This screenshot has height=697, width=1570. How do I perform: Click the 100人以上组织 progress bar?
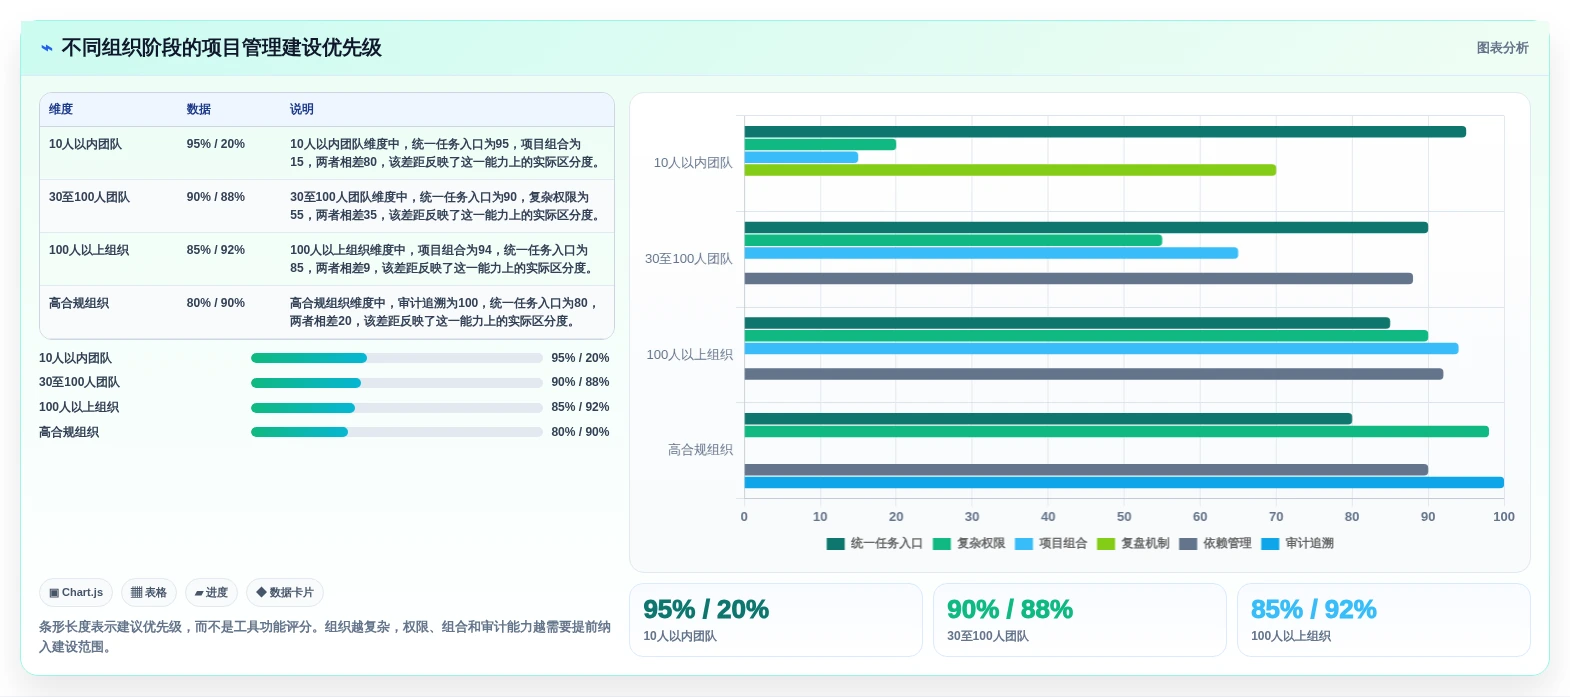point(396,408)
